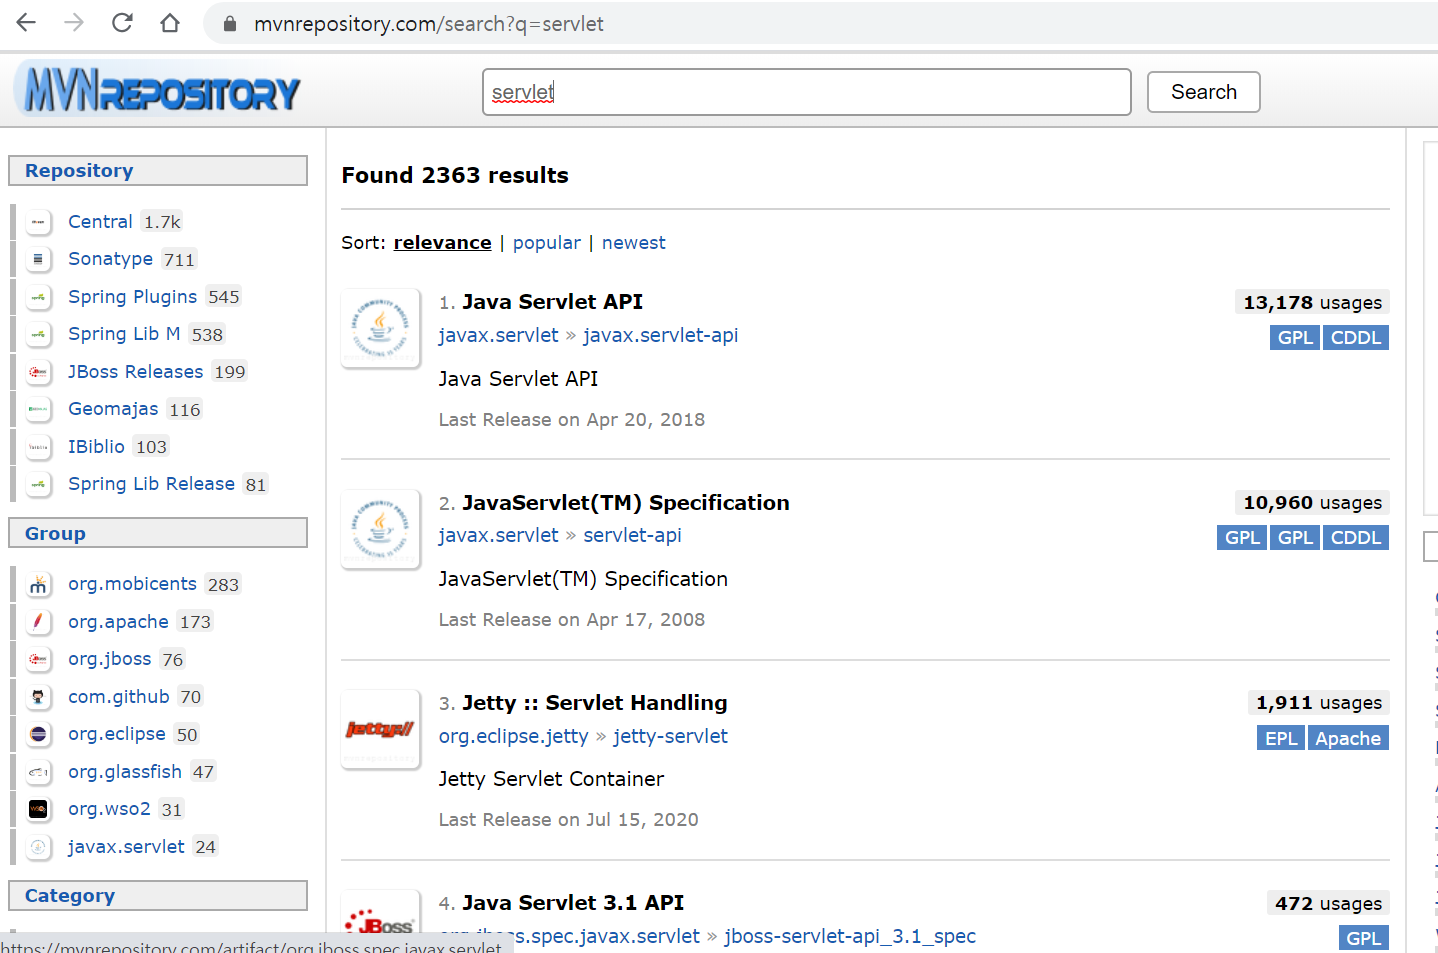Viewport: 1438px width, 953px height.
Task: Go back using the browser back arrow
Action: click(x=26, y=23)
